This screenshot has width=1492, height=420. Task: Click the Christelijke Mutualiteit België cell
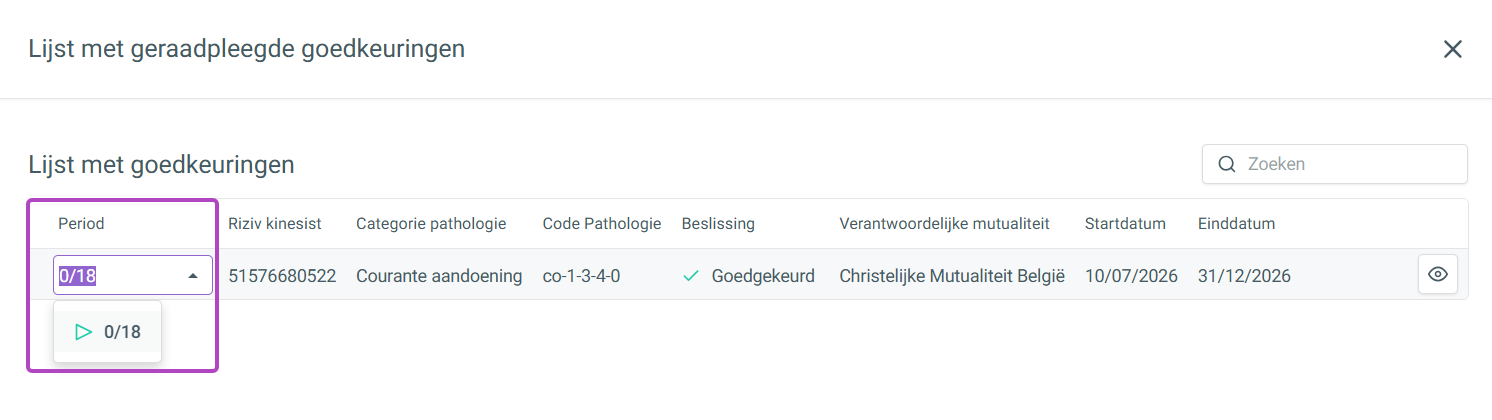point(952,275)
